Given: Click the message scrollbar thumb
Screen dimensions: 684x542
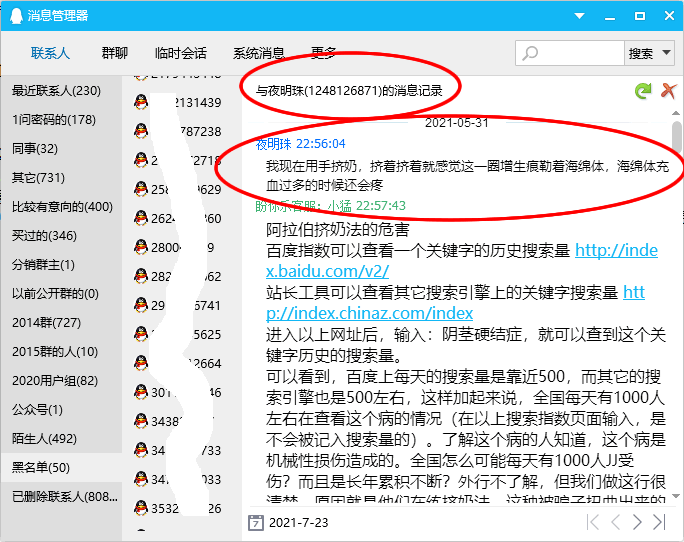Looking at the screenshot, I should click(677, 135).
